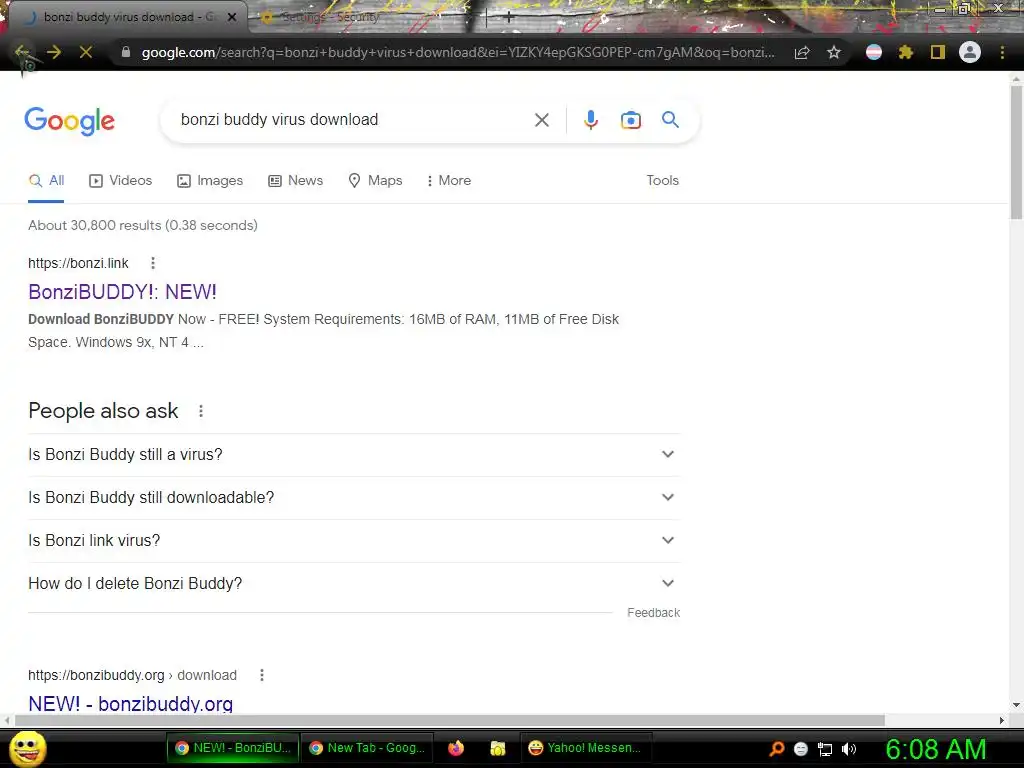The height and width of the screenshot is (768, 1024).
Task: Open options for the bonzi.link result
Action: point(153,263)
